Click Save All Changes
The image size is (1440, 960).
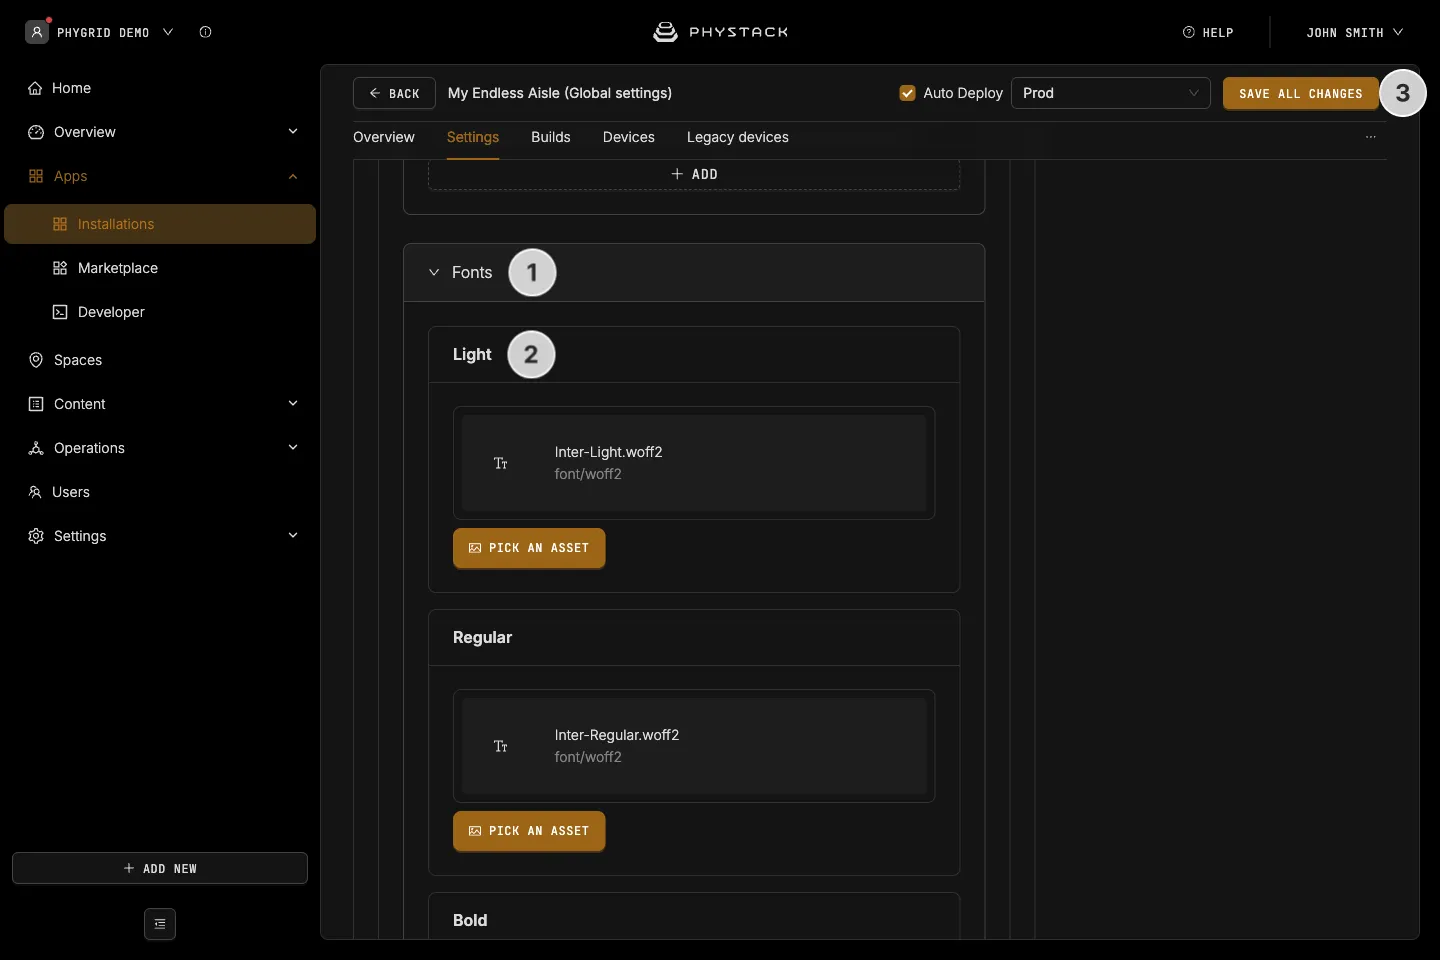pyautogui.click(x=1301, y=93)
